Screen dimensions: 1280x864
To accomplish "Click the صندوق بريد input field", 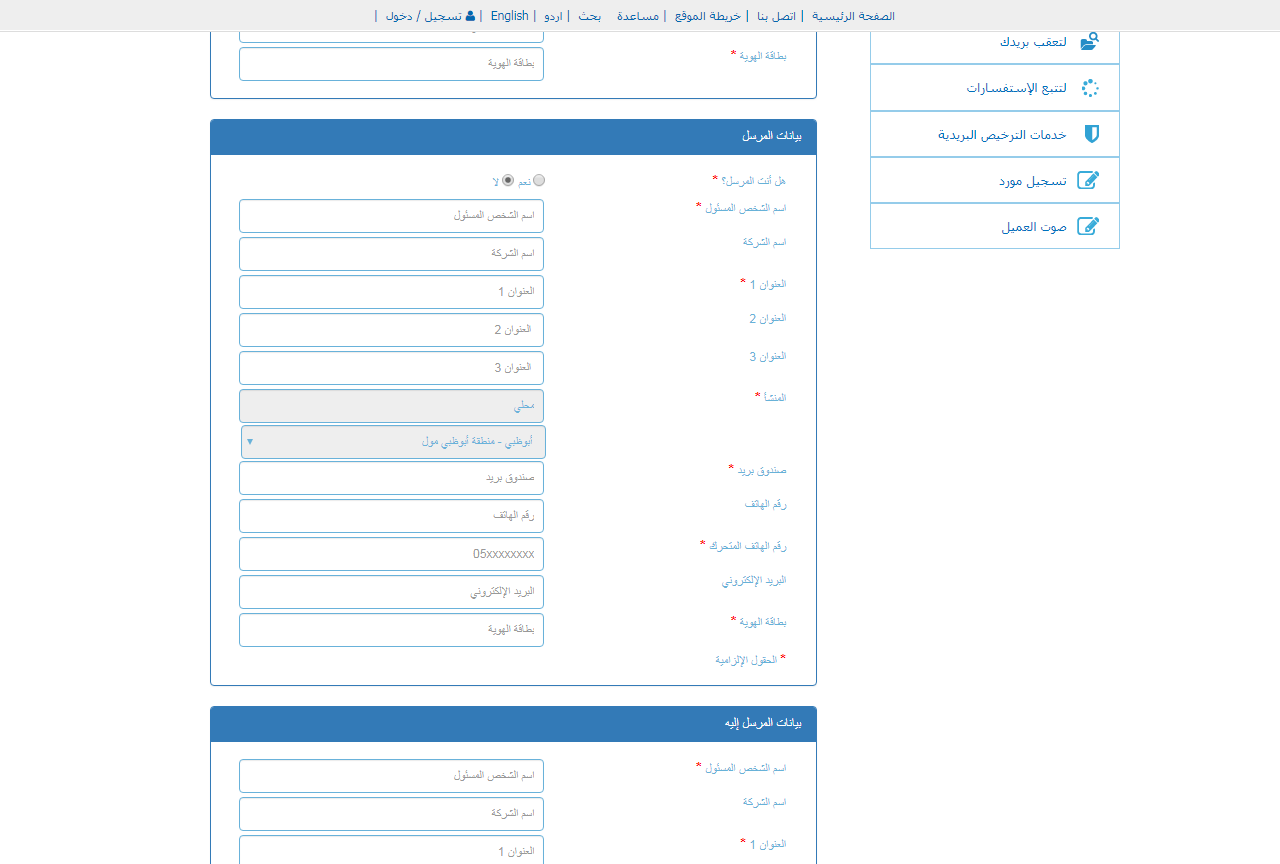I will point(391,478).
